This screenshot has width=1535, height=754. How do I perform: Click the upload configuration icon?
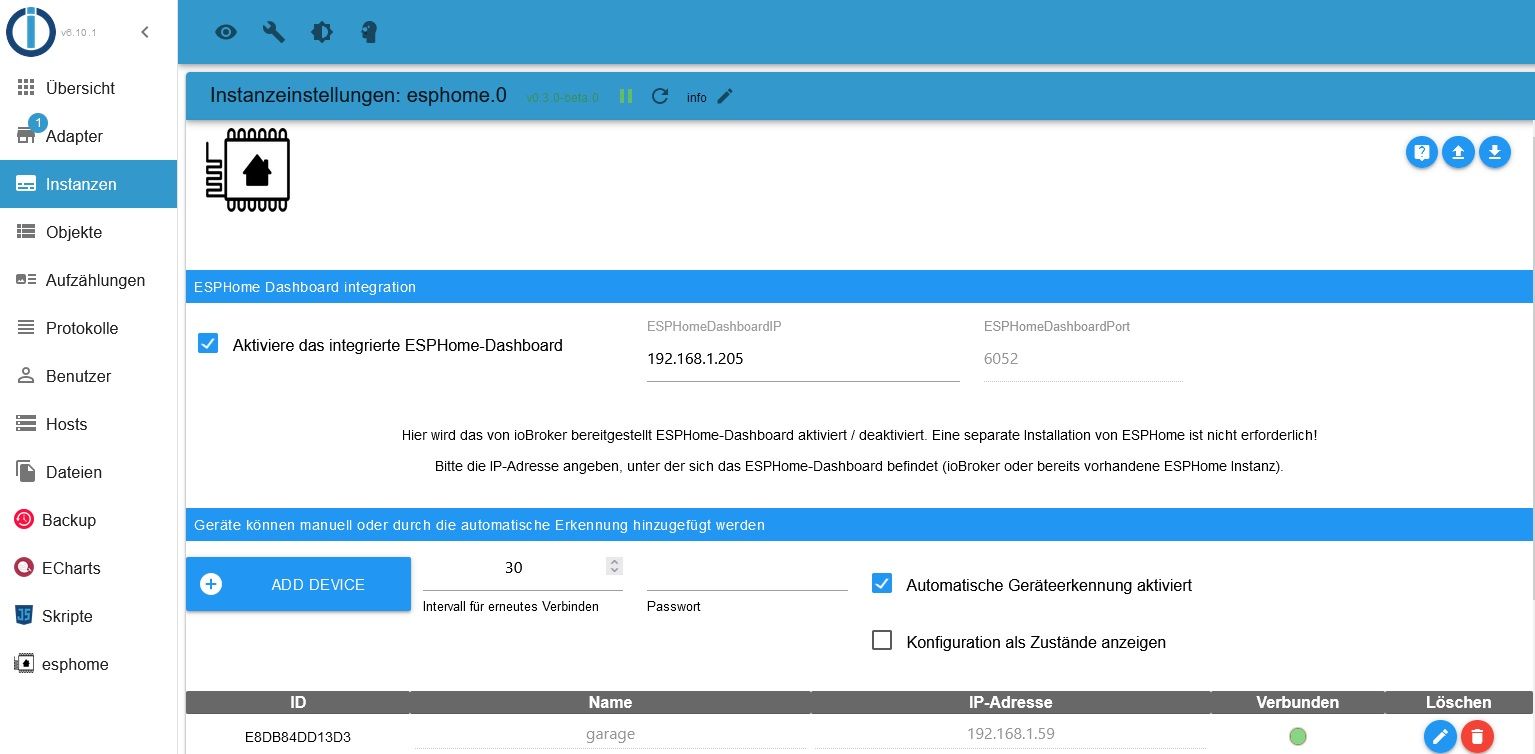tap(1459, 152)
